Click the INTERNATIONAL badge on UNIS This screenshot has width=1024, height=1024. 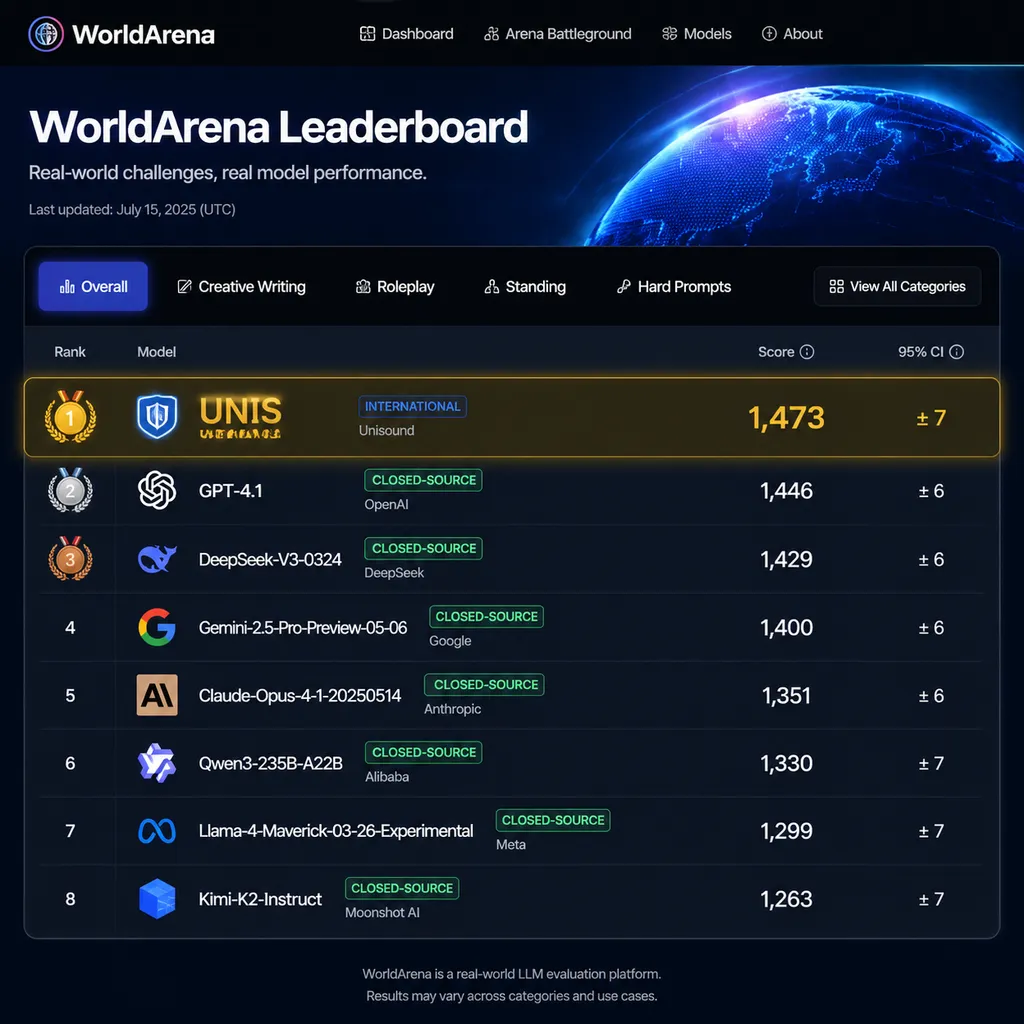pos(413,406)
